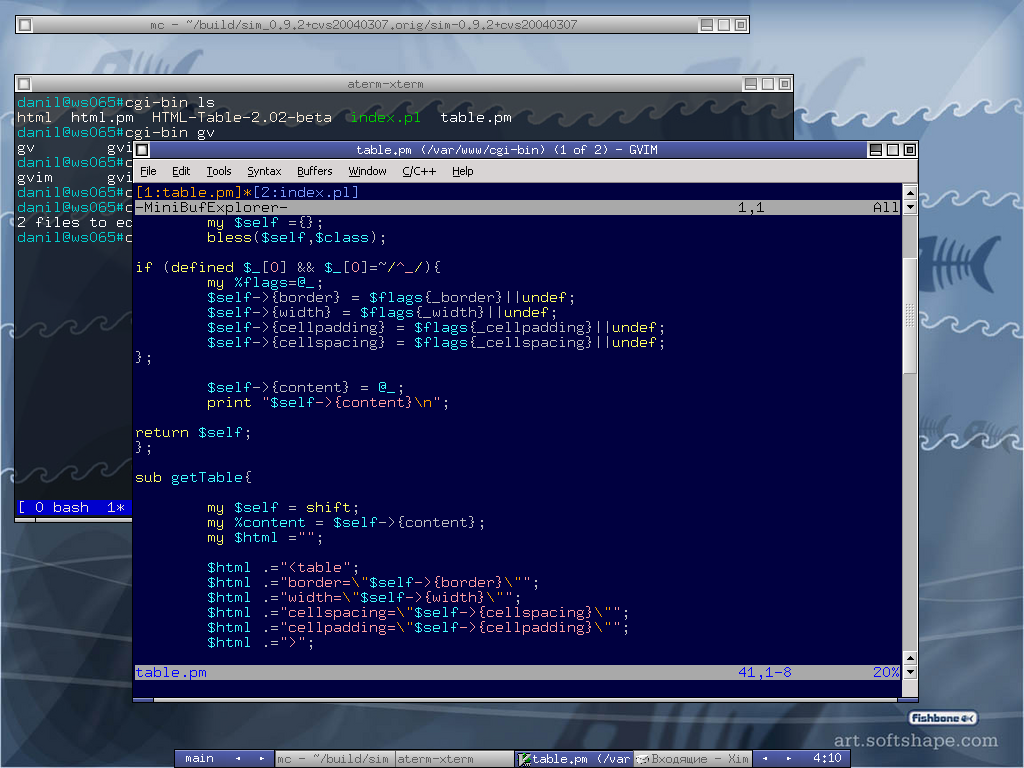Open the Help menu in GVIM
Viewport: 1024px width, 768px height.
(x=462, y=171)
